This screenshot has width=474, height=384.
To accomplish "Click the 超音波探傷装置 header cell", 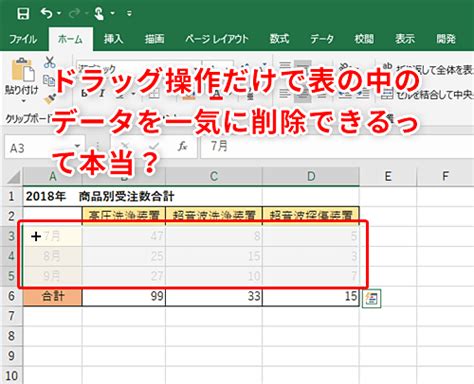I will (311, 216).
